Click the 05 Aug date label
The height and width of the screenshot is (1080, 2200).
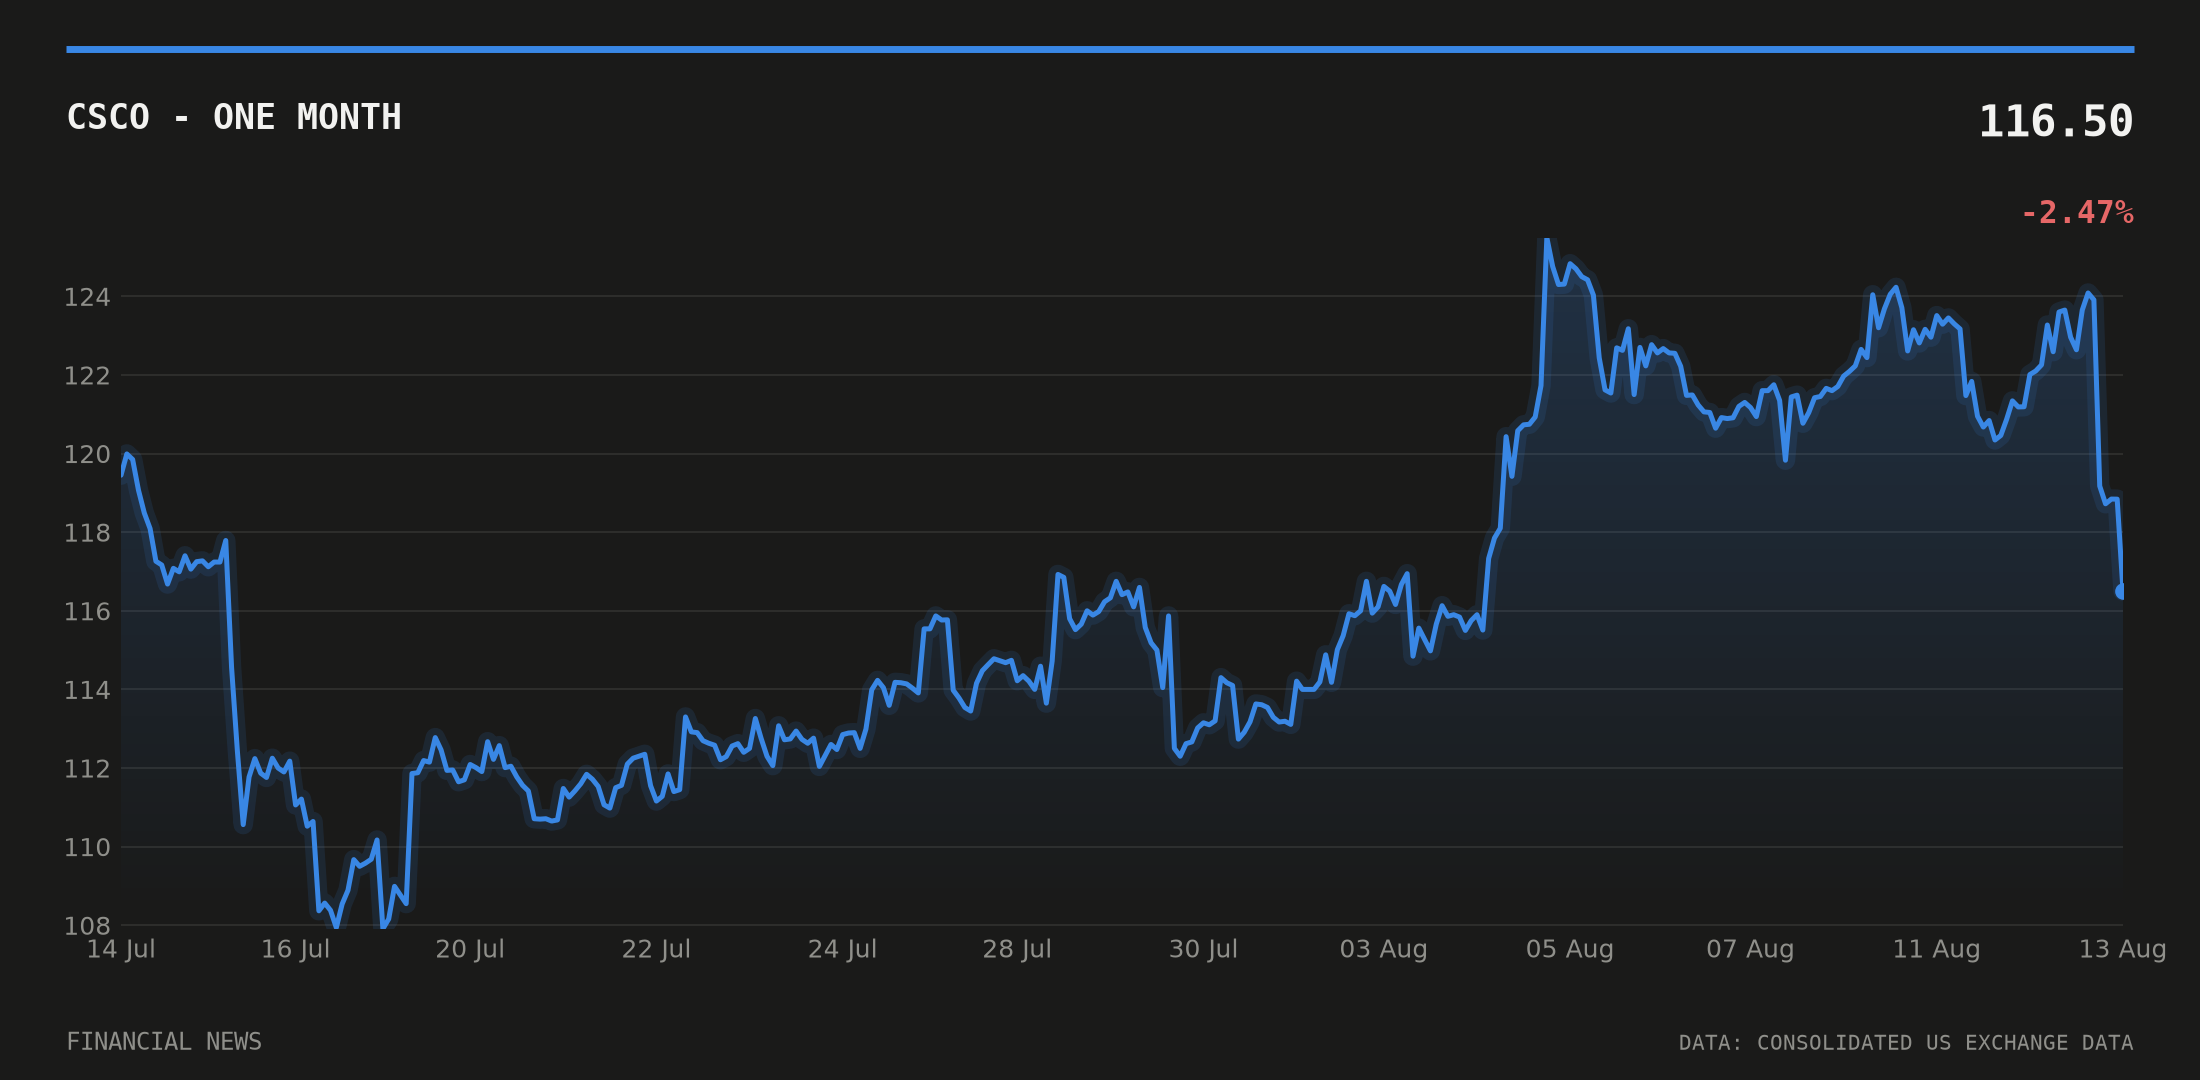(1570, 949)
